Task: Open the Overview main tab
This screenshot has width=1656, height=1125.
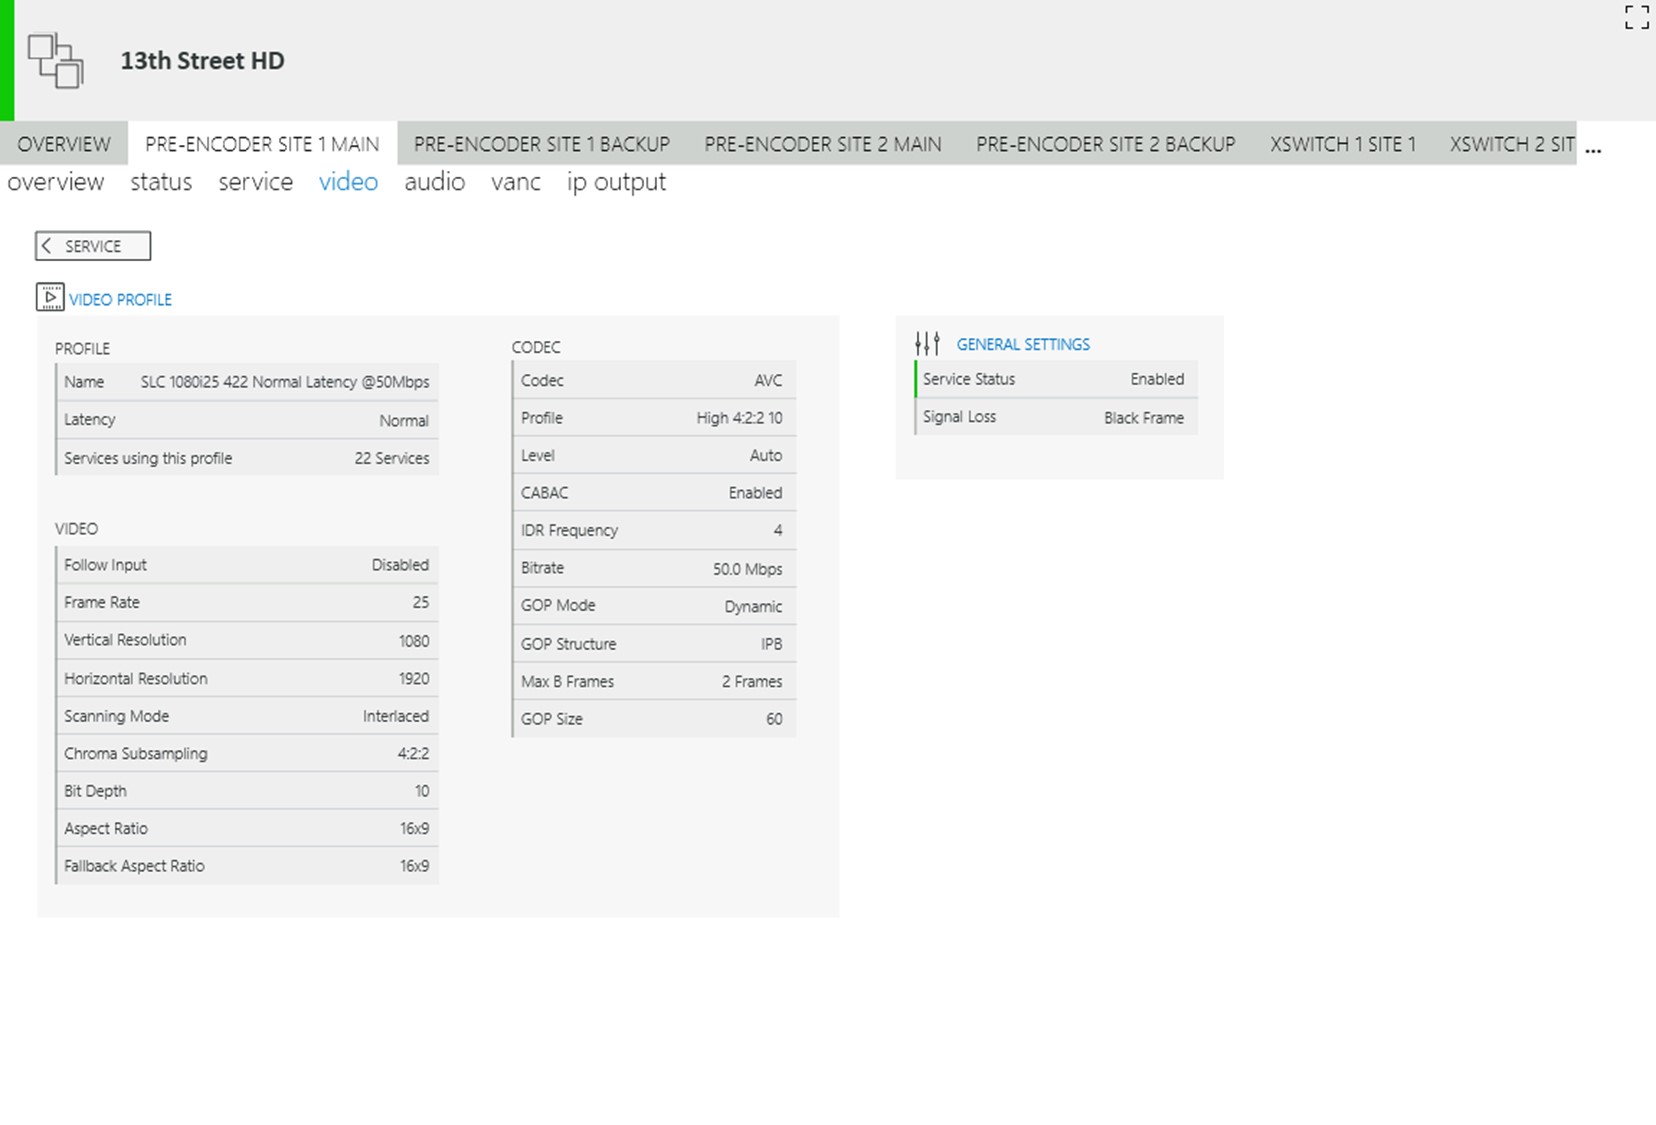Action: [x=64, y=144]
